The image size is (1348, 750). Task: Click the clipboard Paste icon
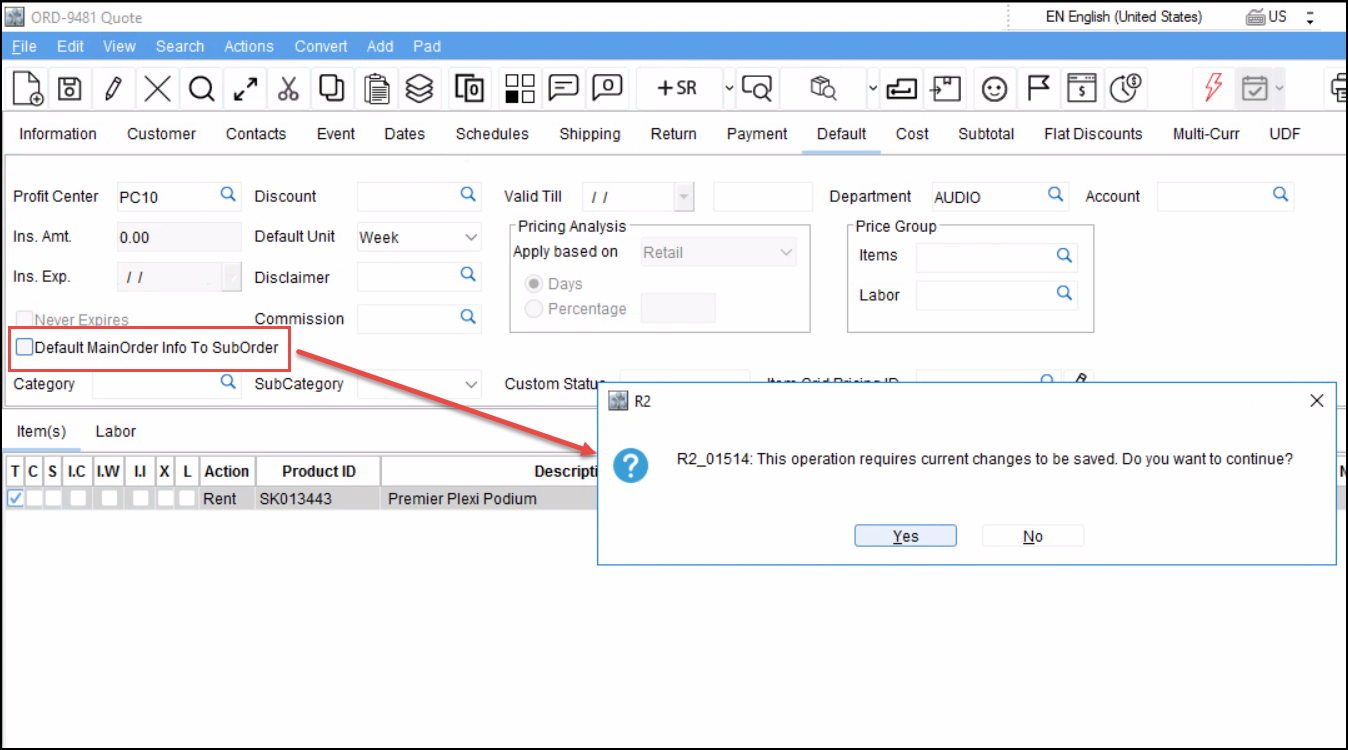click(376, 88)
